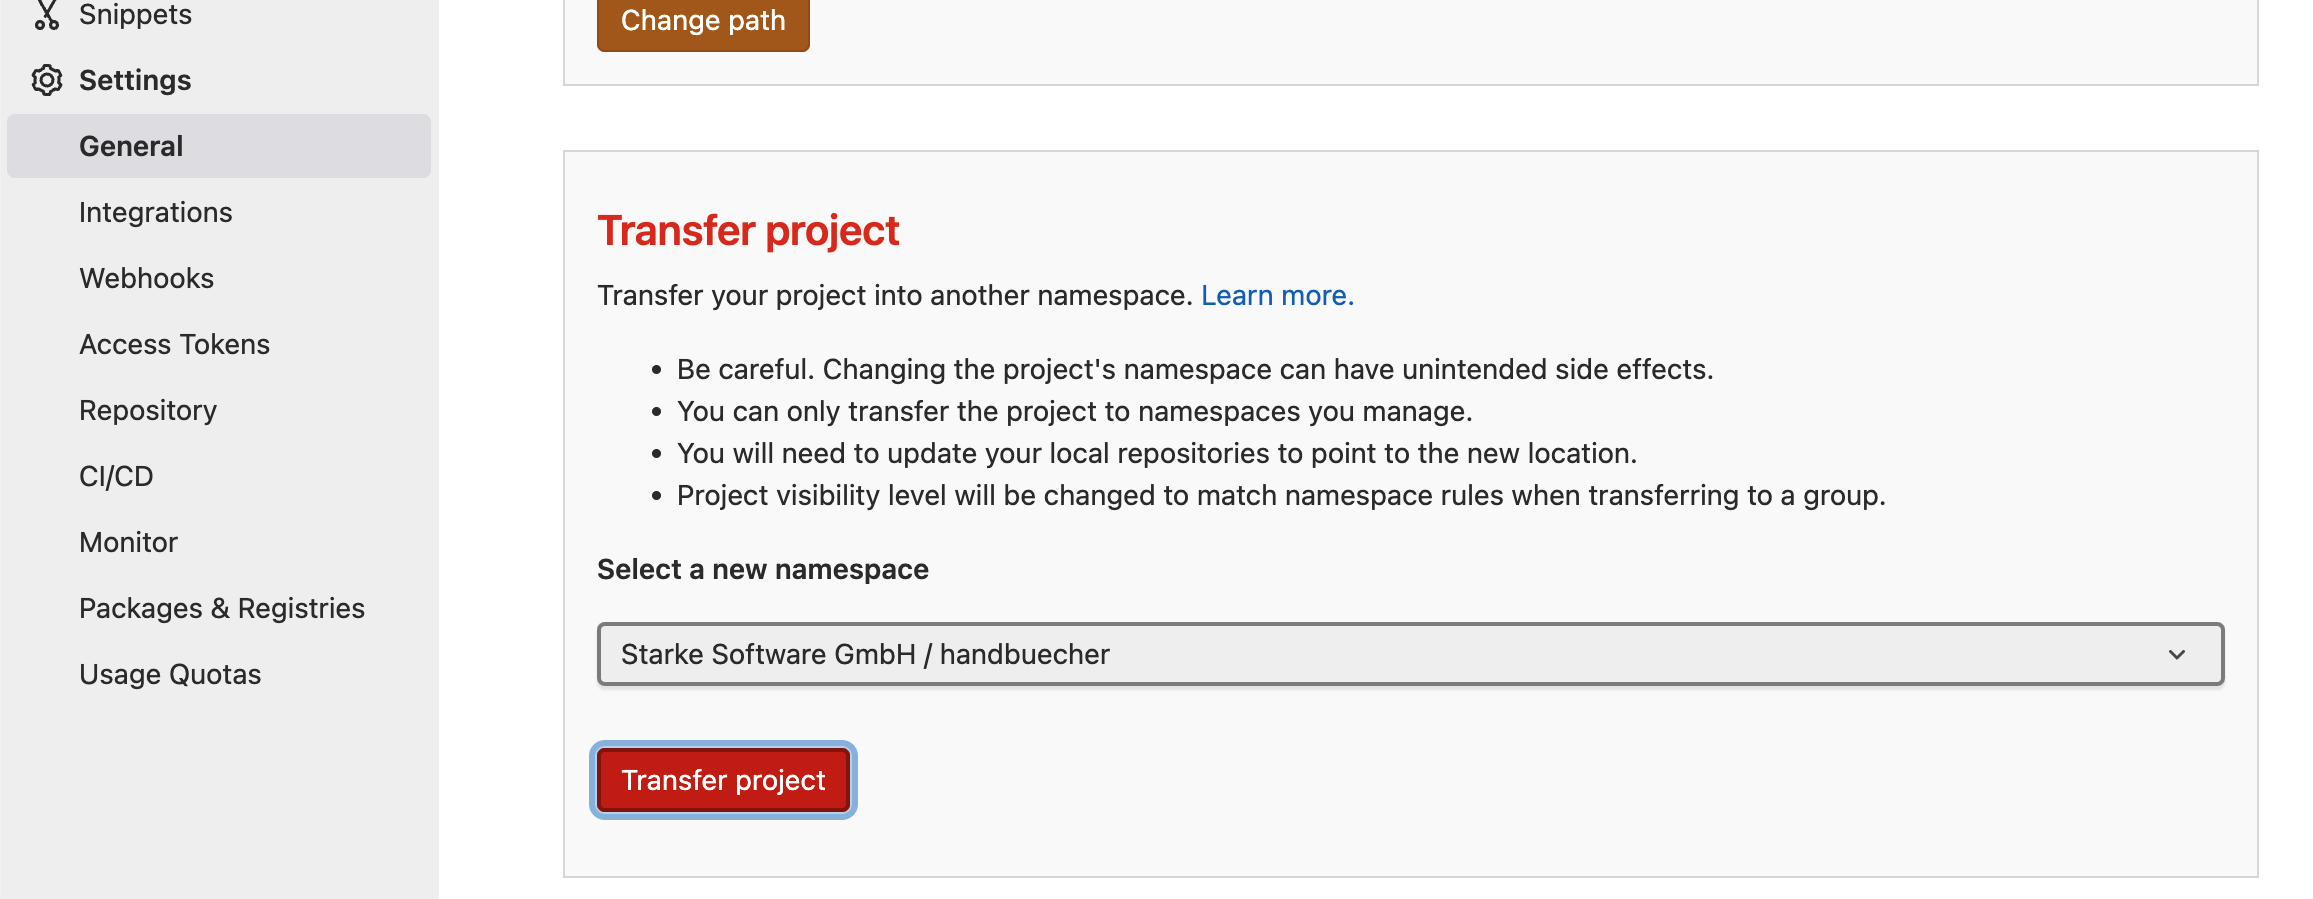Image resolution: width=2313 pixels, height=899 pixels.
Task: Click the Select a new namespace label
Action: 762,569
